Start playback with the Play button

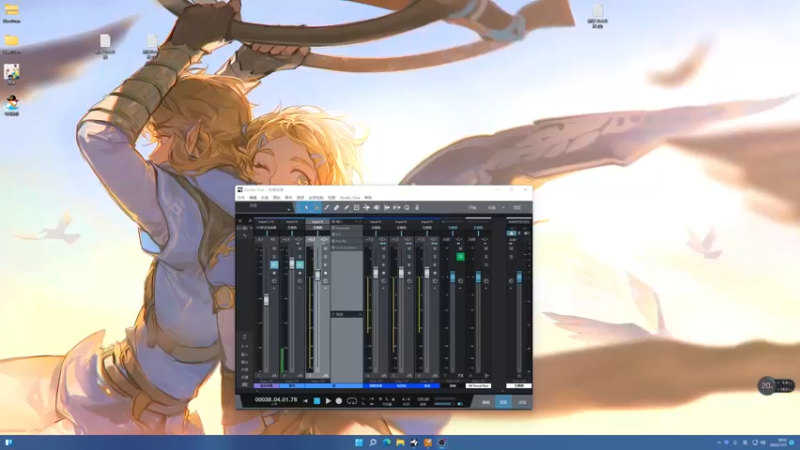328,401
